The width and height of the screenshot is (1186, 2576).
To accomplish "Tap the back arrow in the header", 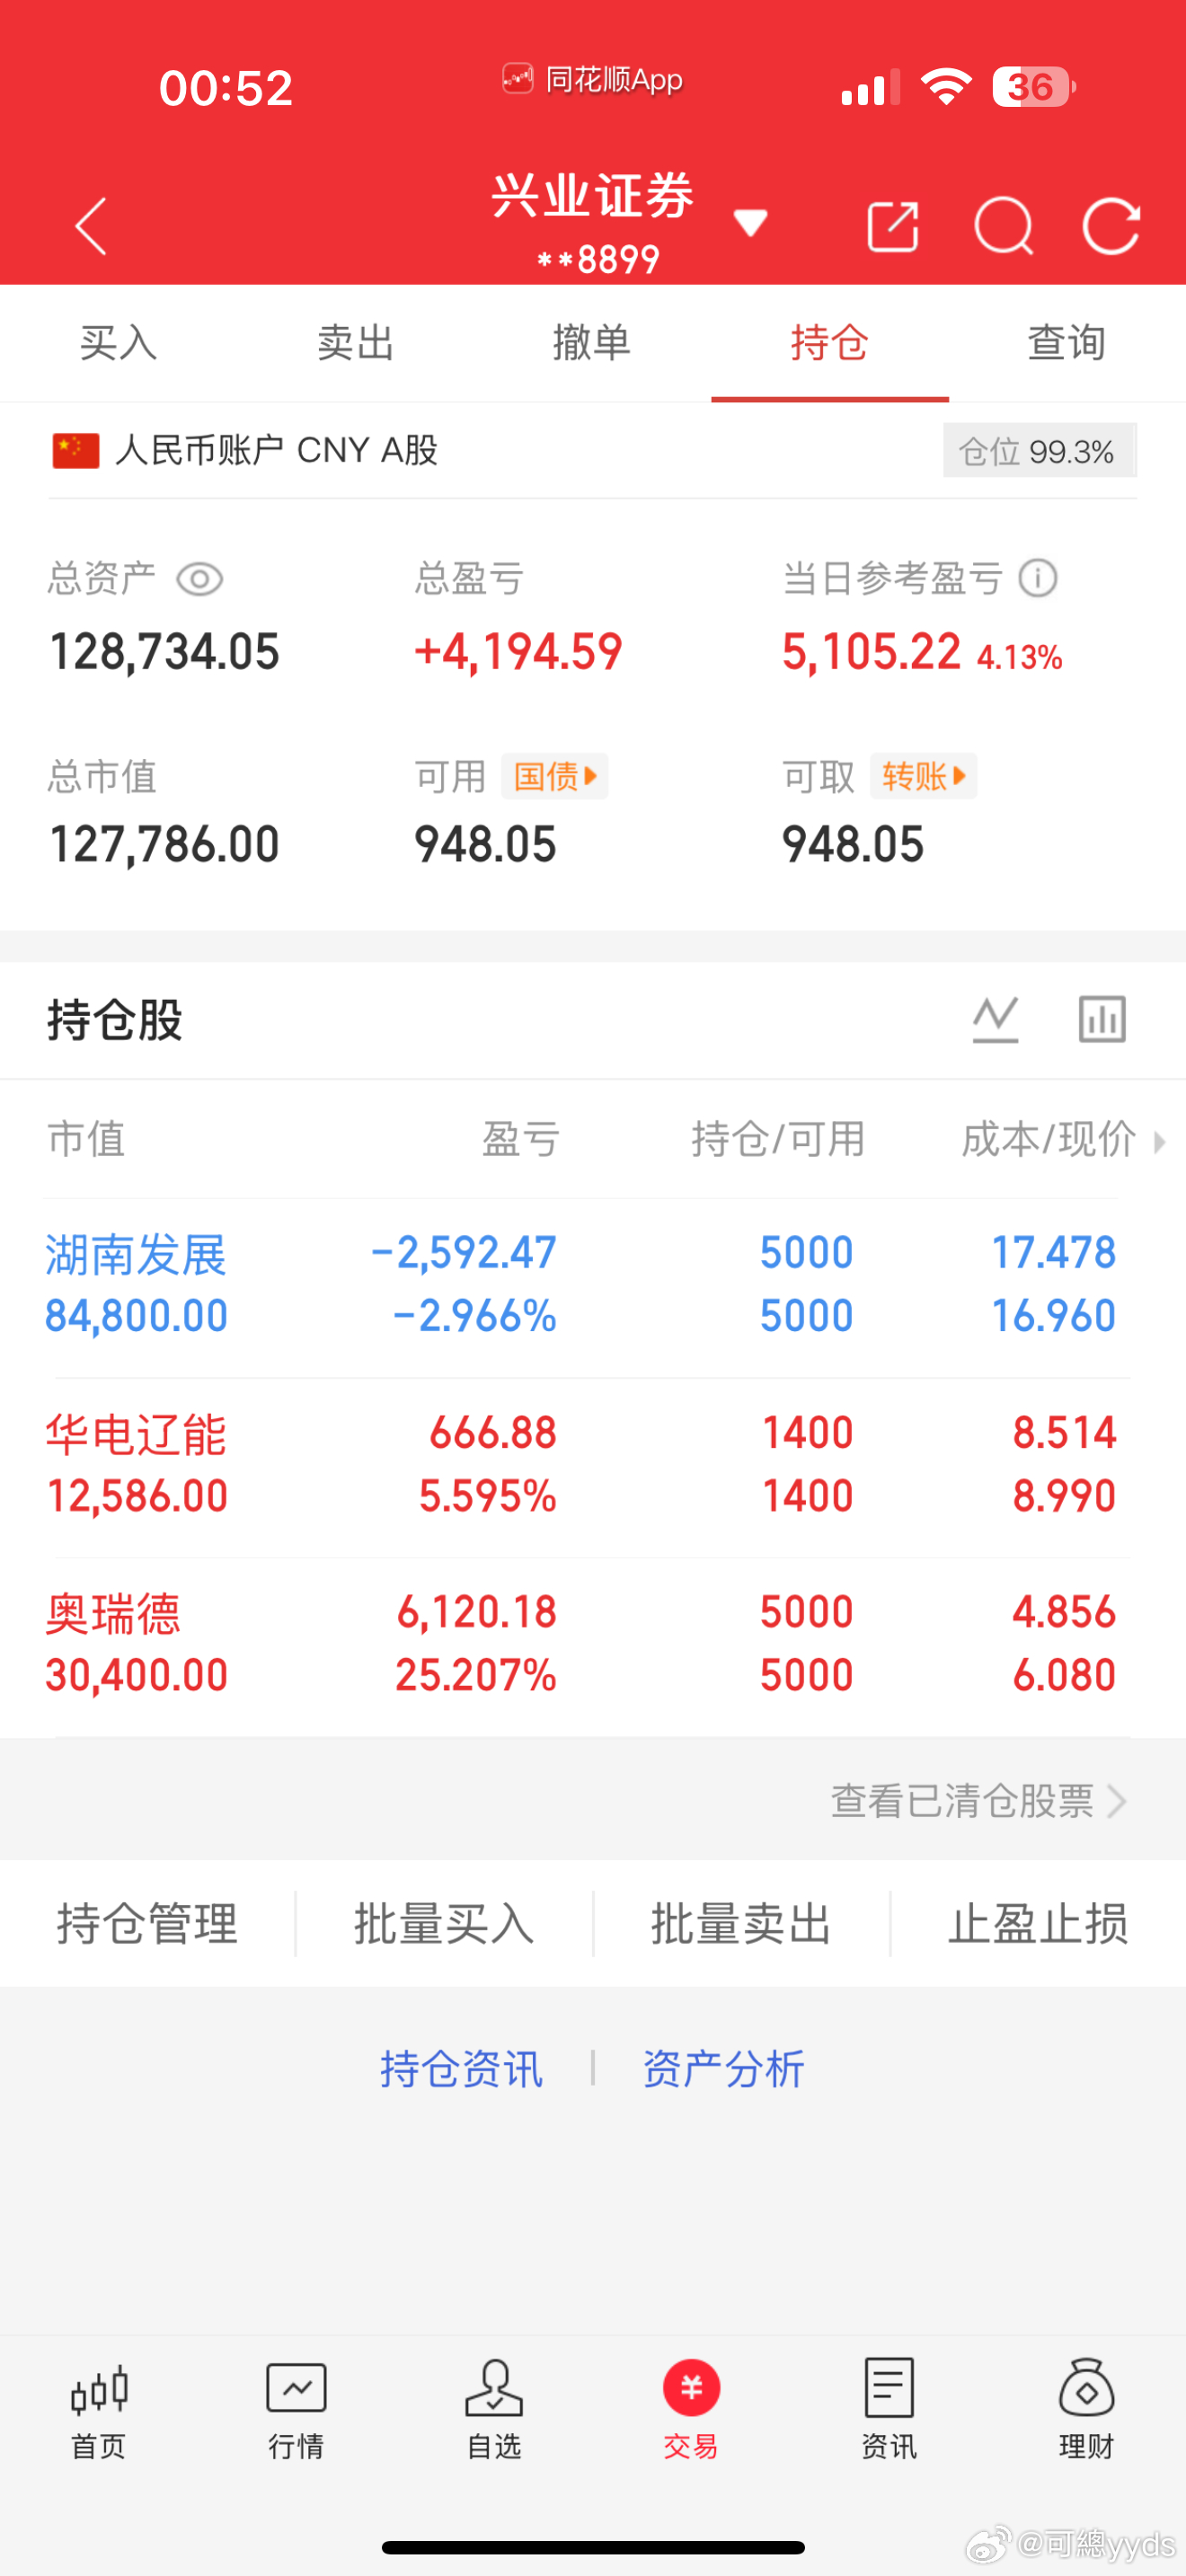I will (91, 226).
